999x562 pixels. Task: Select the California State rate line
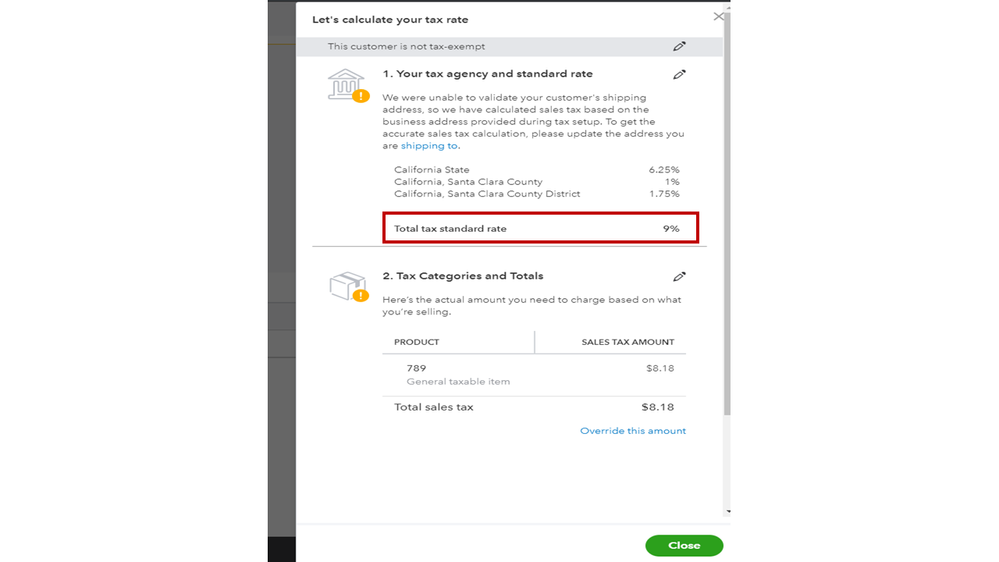click(x=536, y=170)
